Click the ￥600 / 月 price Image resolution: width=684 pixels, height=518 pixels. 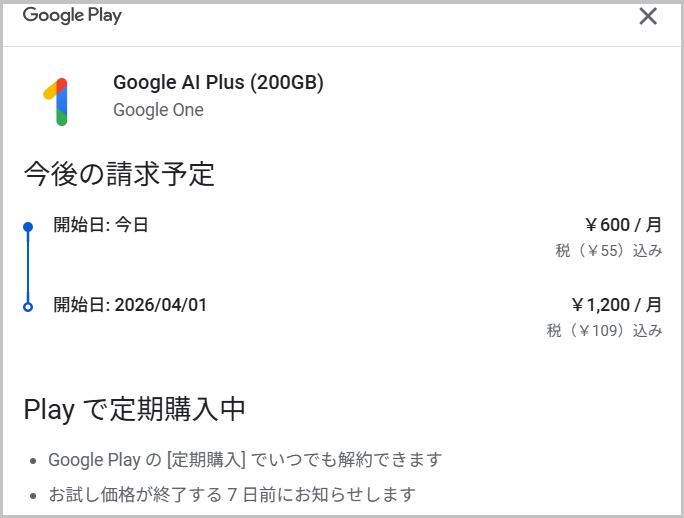623,225
